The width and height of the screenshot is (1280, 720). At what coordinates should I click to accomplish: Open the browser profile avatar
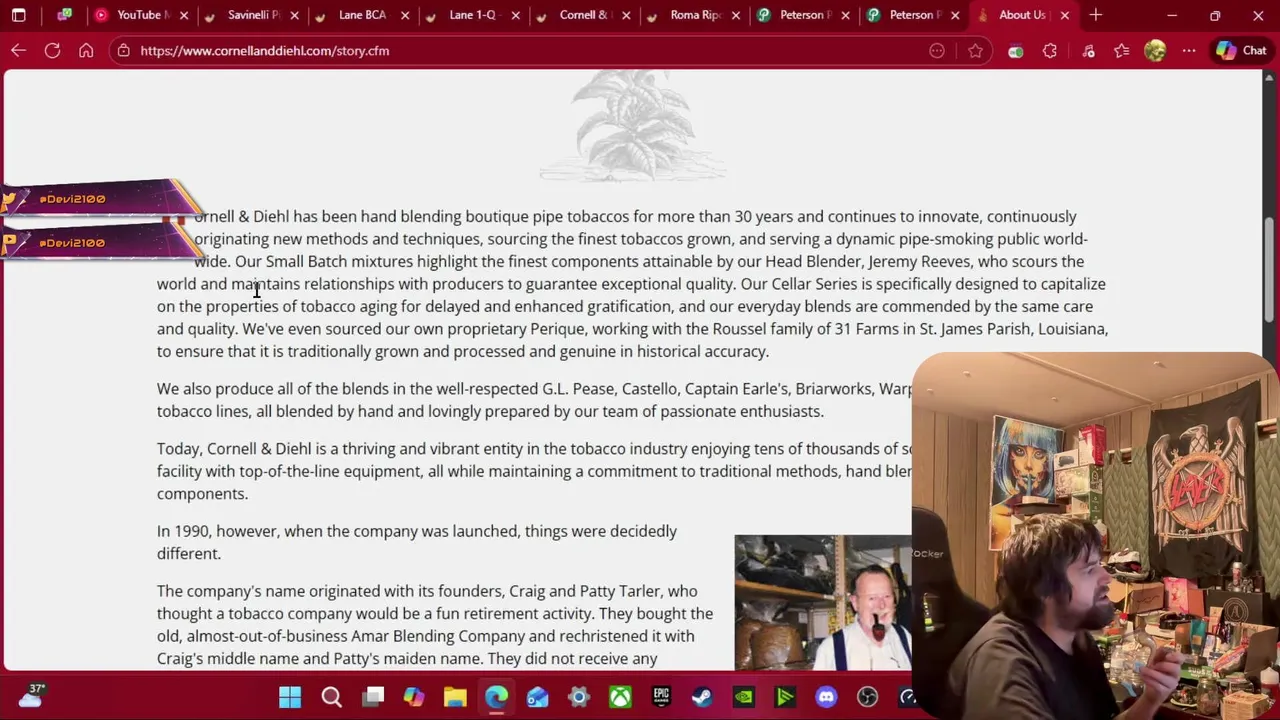[1155, 51]
